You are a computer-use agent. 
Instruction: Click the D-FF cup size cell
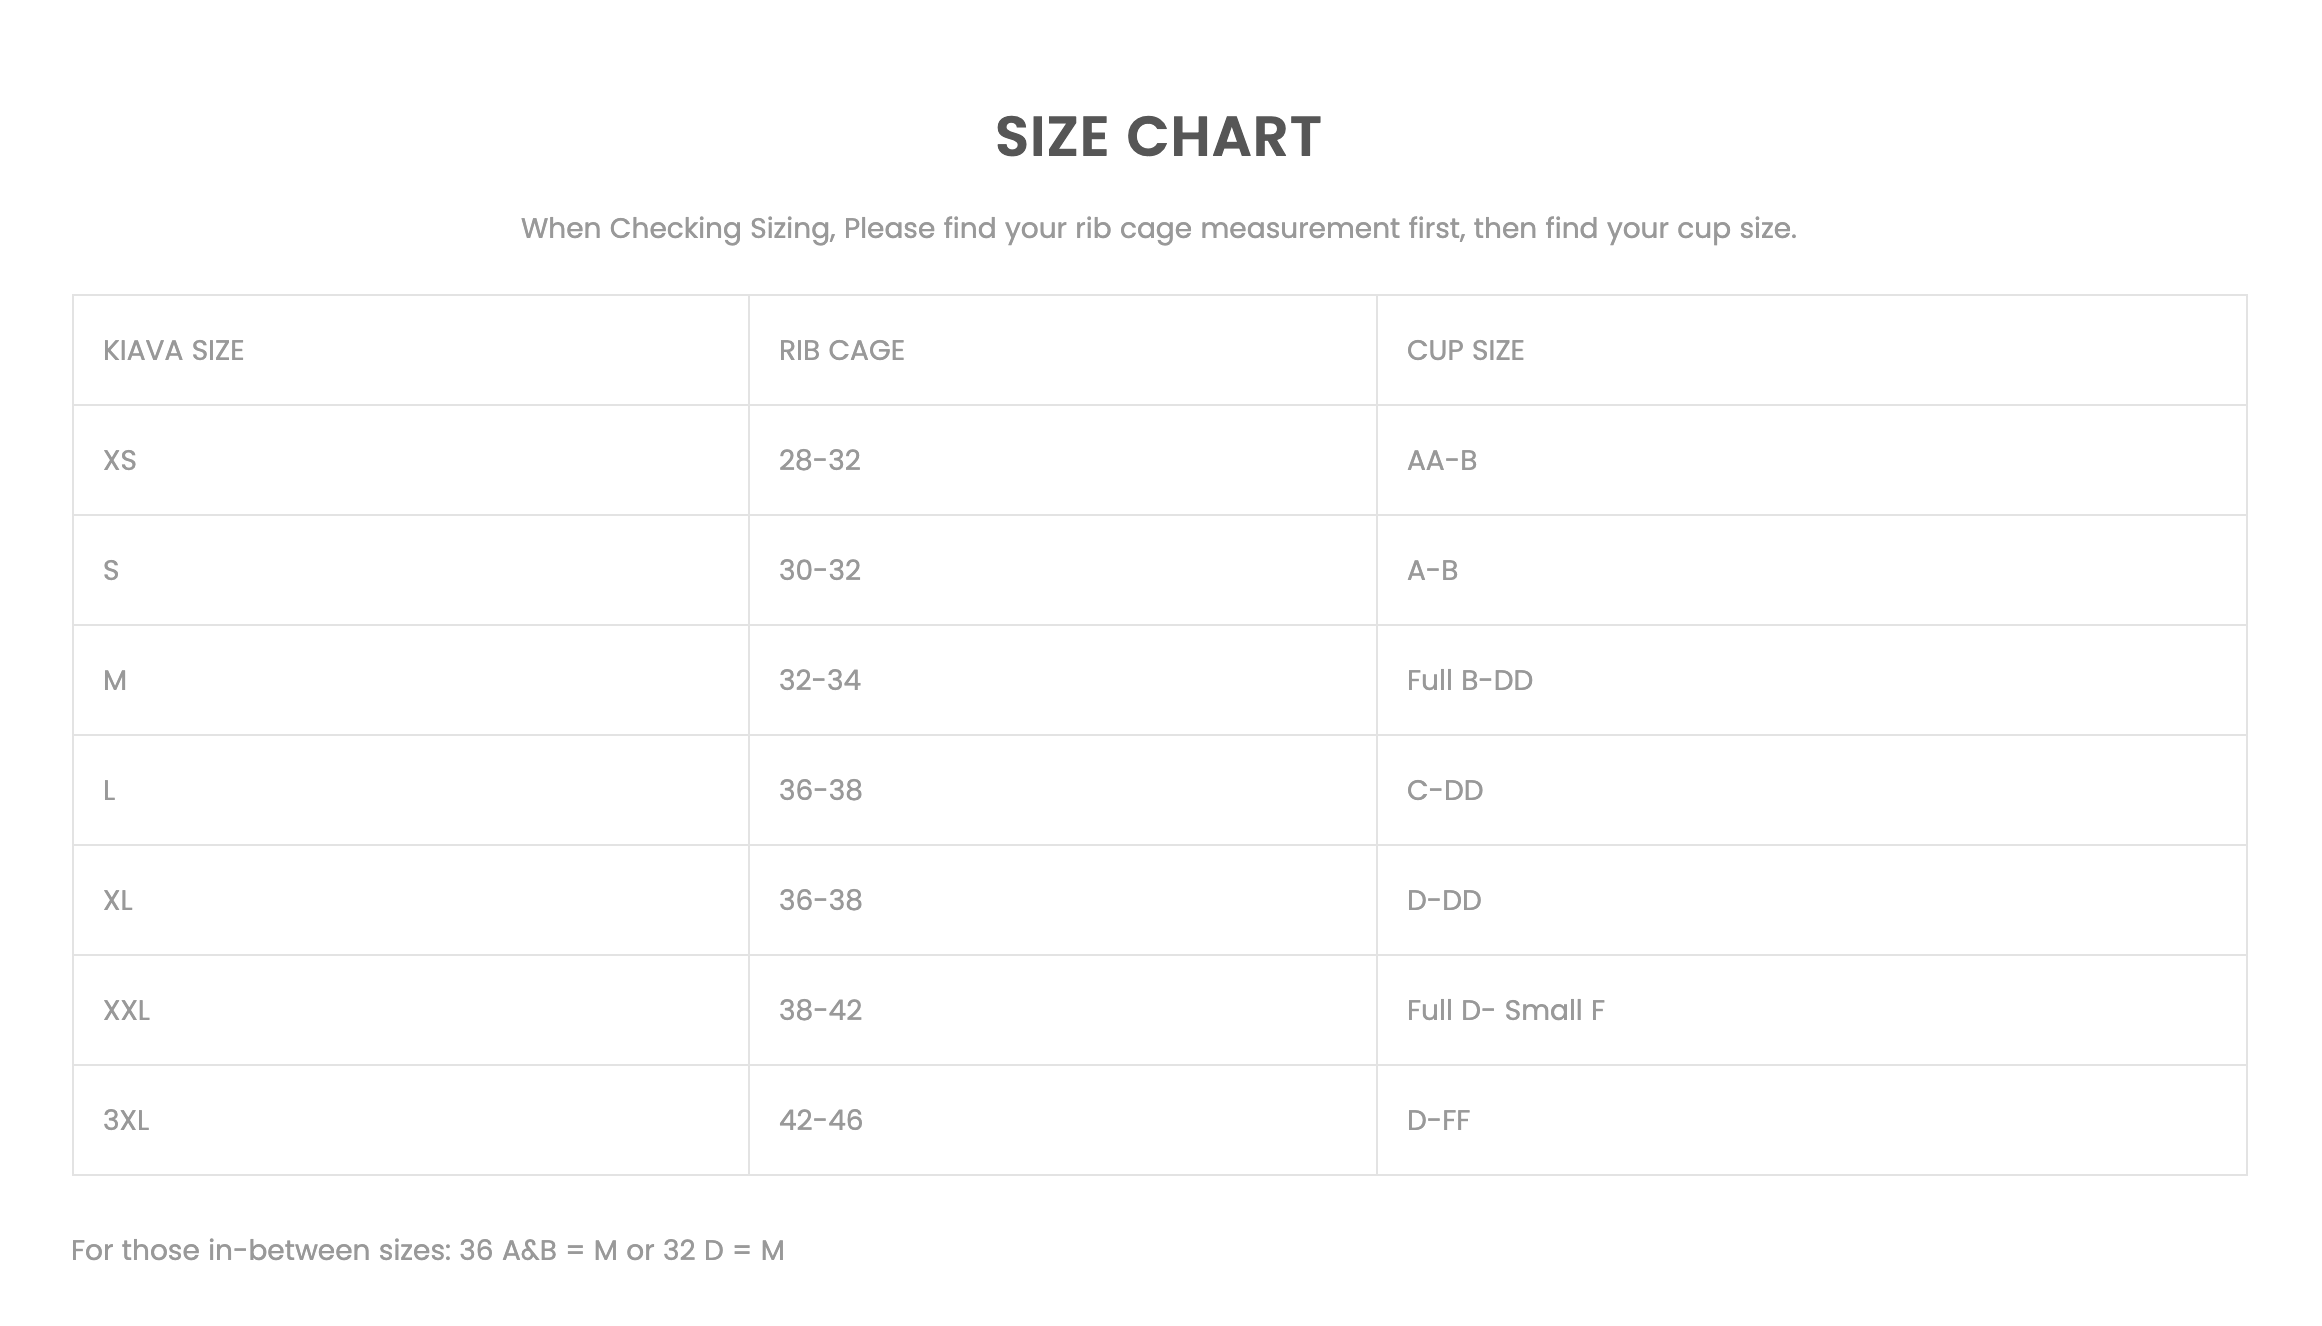[1438, 1121]
